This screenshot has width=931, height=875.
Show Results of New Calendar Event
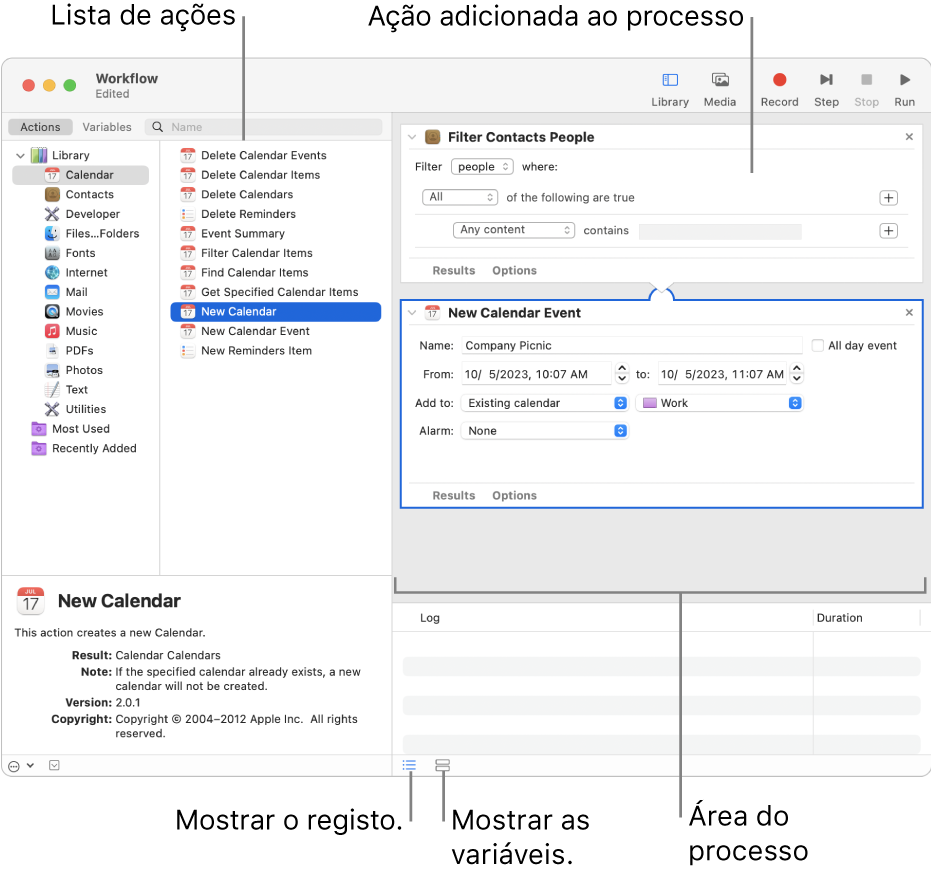pyautogui.click(x=454, y=496)
